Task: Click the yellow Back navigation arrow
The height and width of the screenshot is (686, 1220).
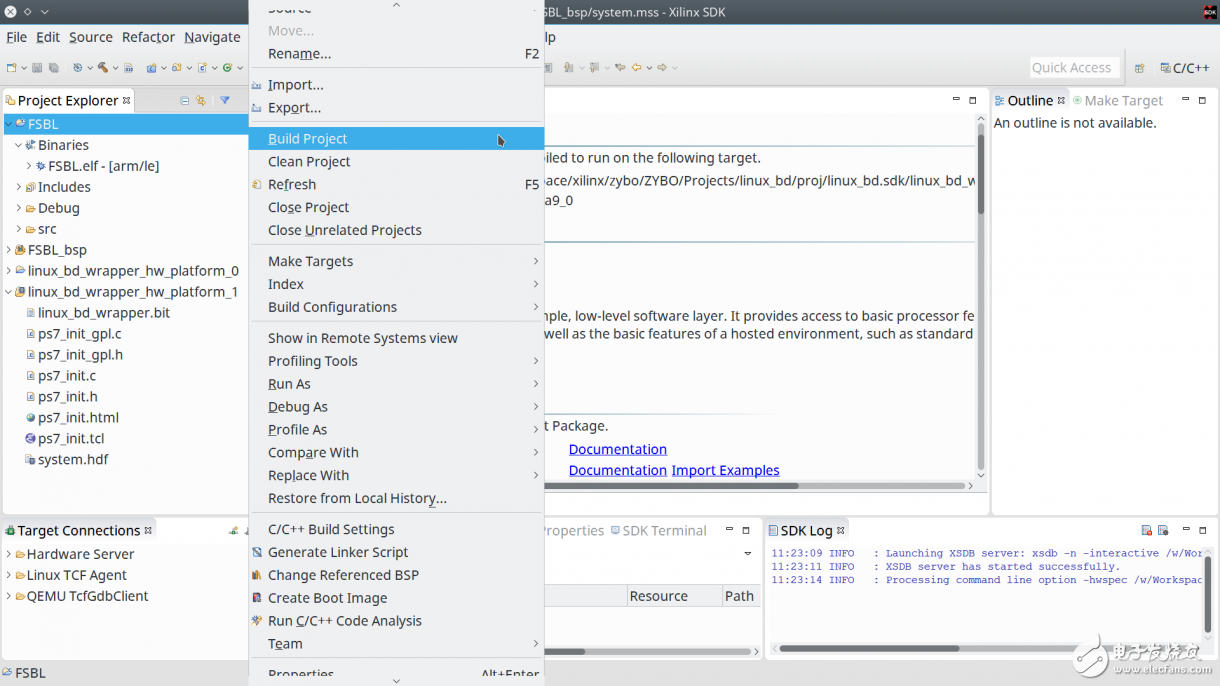Action: (x=636, y=68)
